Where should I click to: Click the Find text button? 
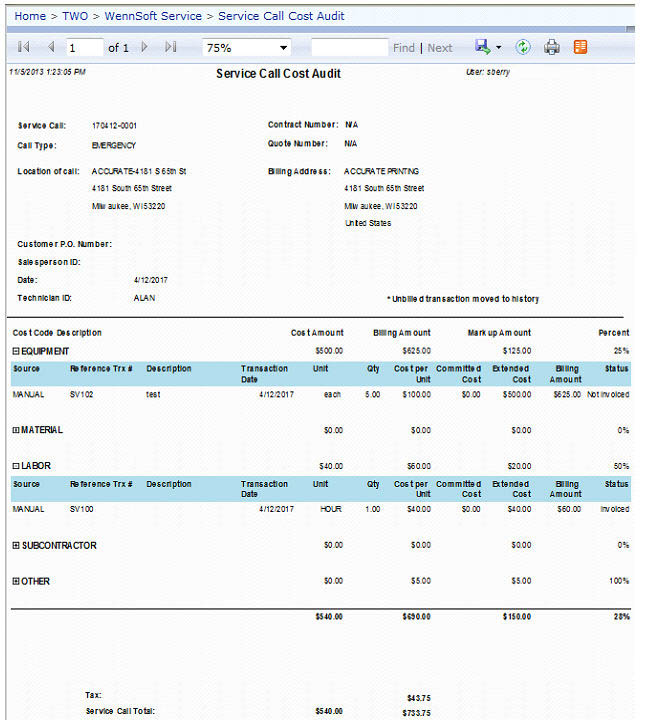point(403,48)
